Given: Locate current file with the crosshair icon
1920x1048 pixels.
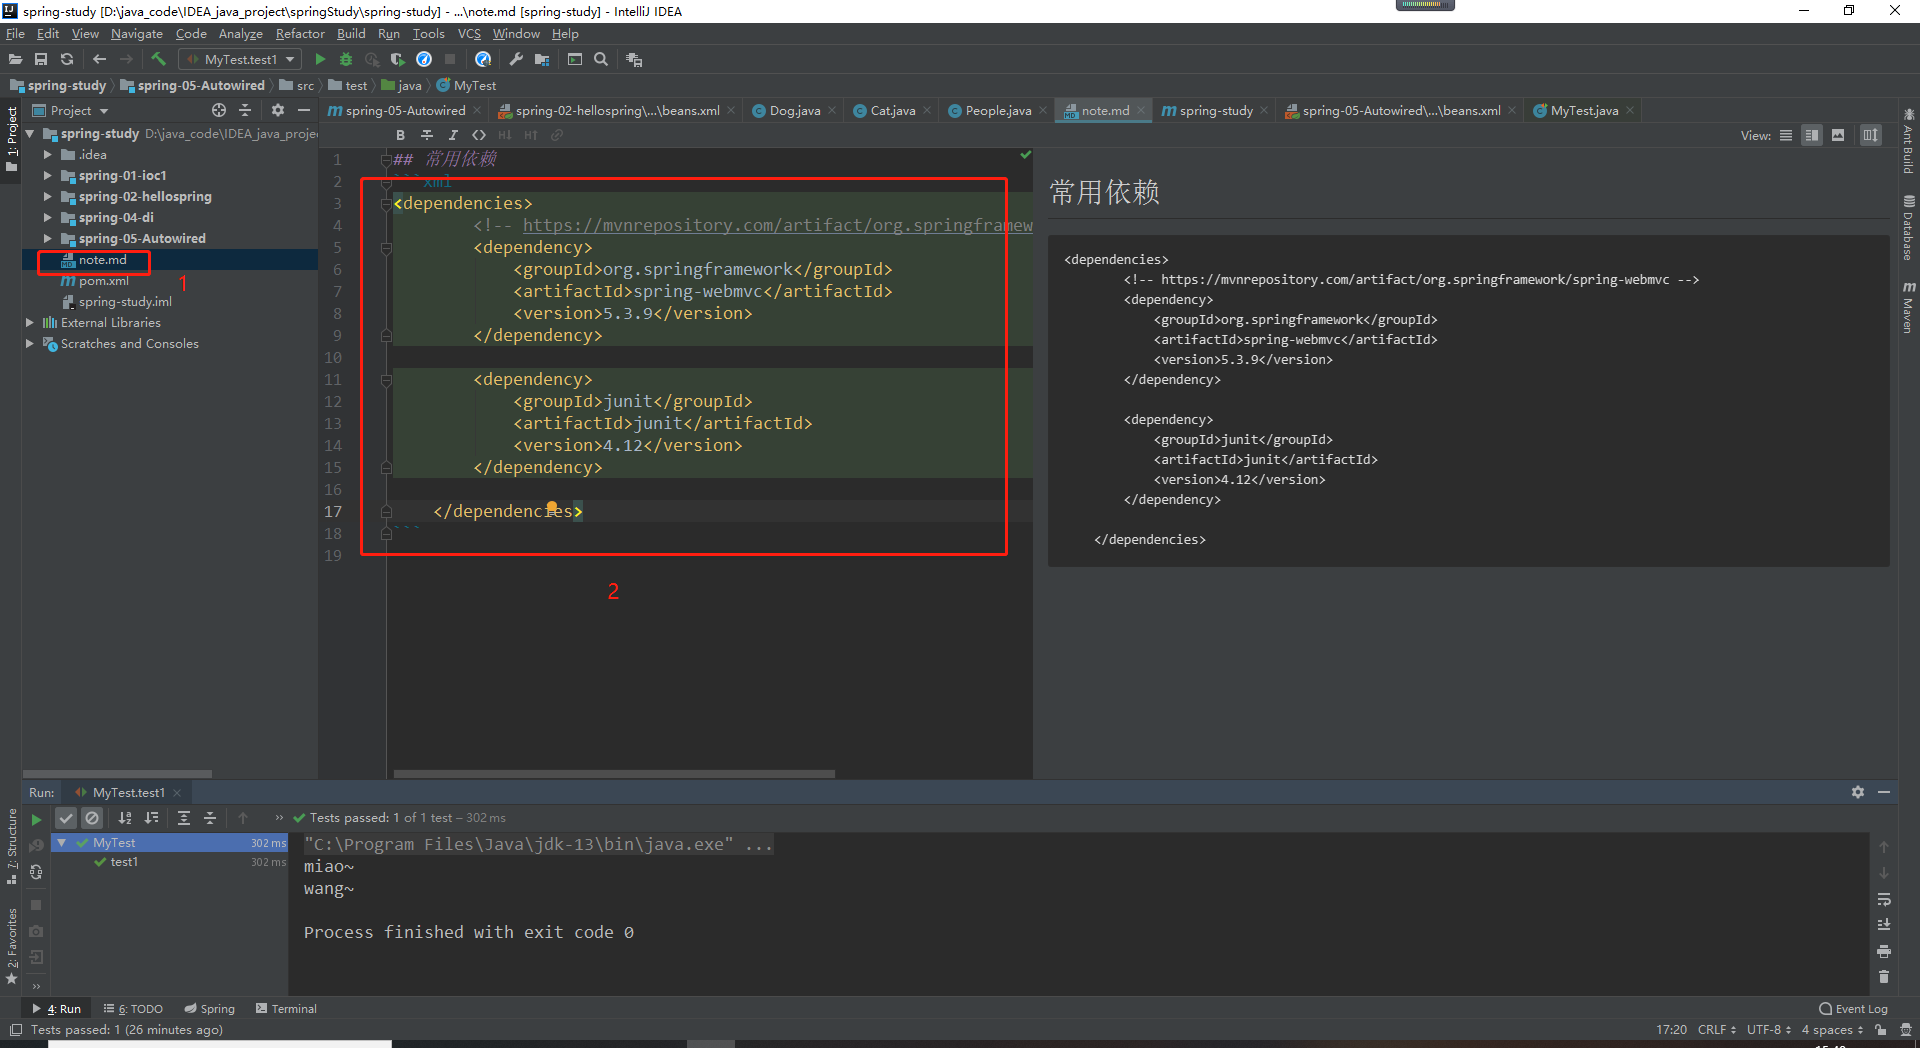Looking at the screenshot, I should point(219,110).
